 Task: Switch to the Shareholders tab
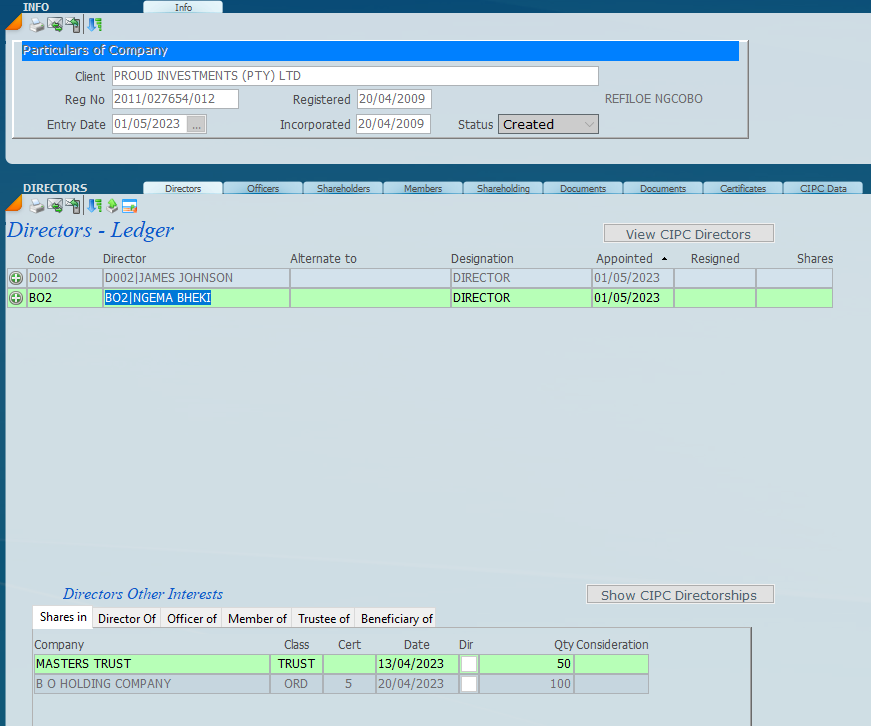coord(343,188)
